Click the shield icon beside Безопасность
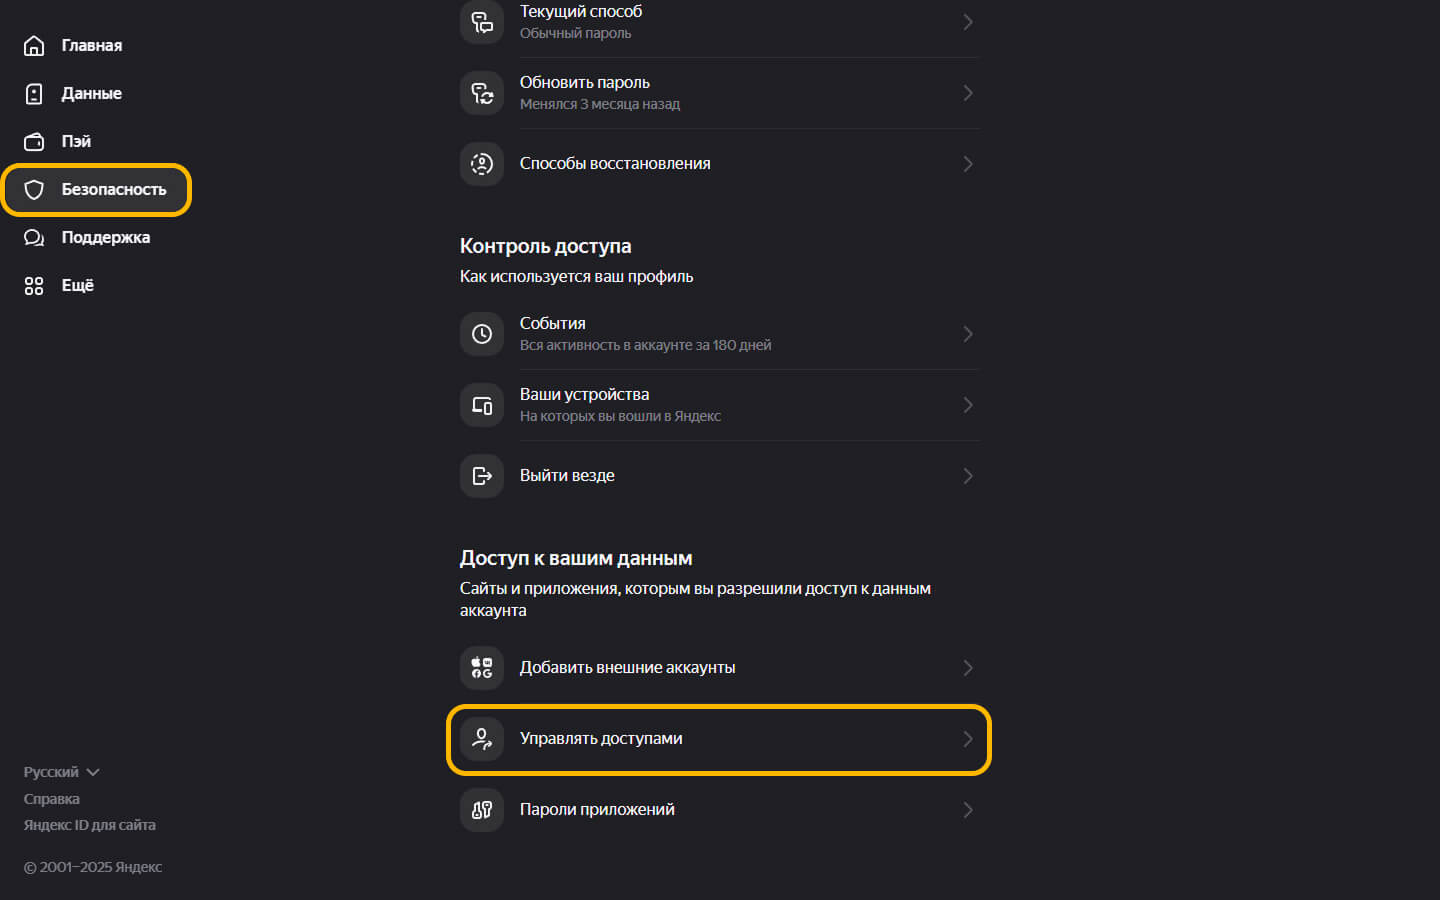Image resolution: width=1440 pixels, height=900 pixels. (x=34, y=190)
